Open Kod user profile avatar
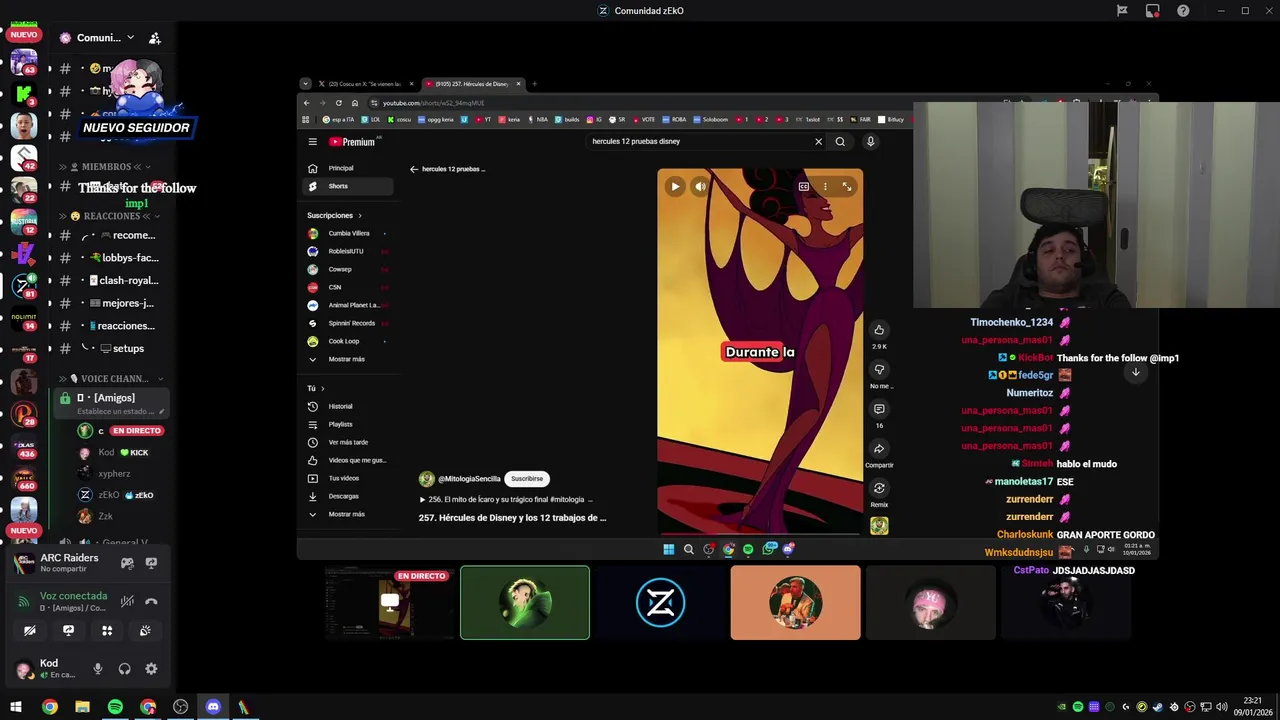 pyautogui.click(x=24, y=669)
